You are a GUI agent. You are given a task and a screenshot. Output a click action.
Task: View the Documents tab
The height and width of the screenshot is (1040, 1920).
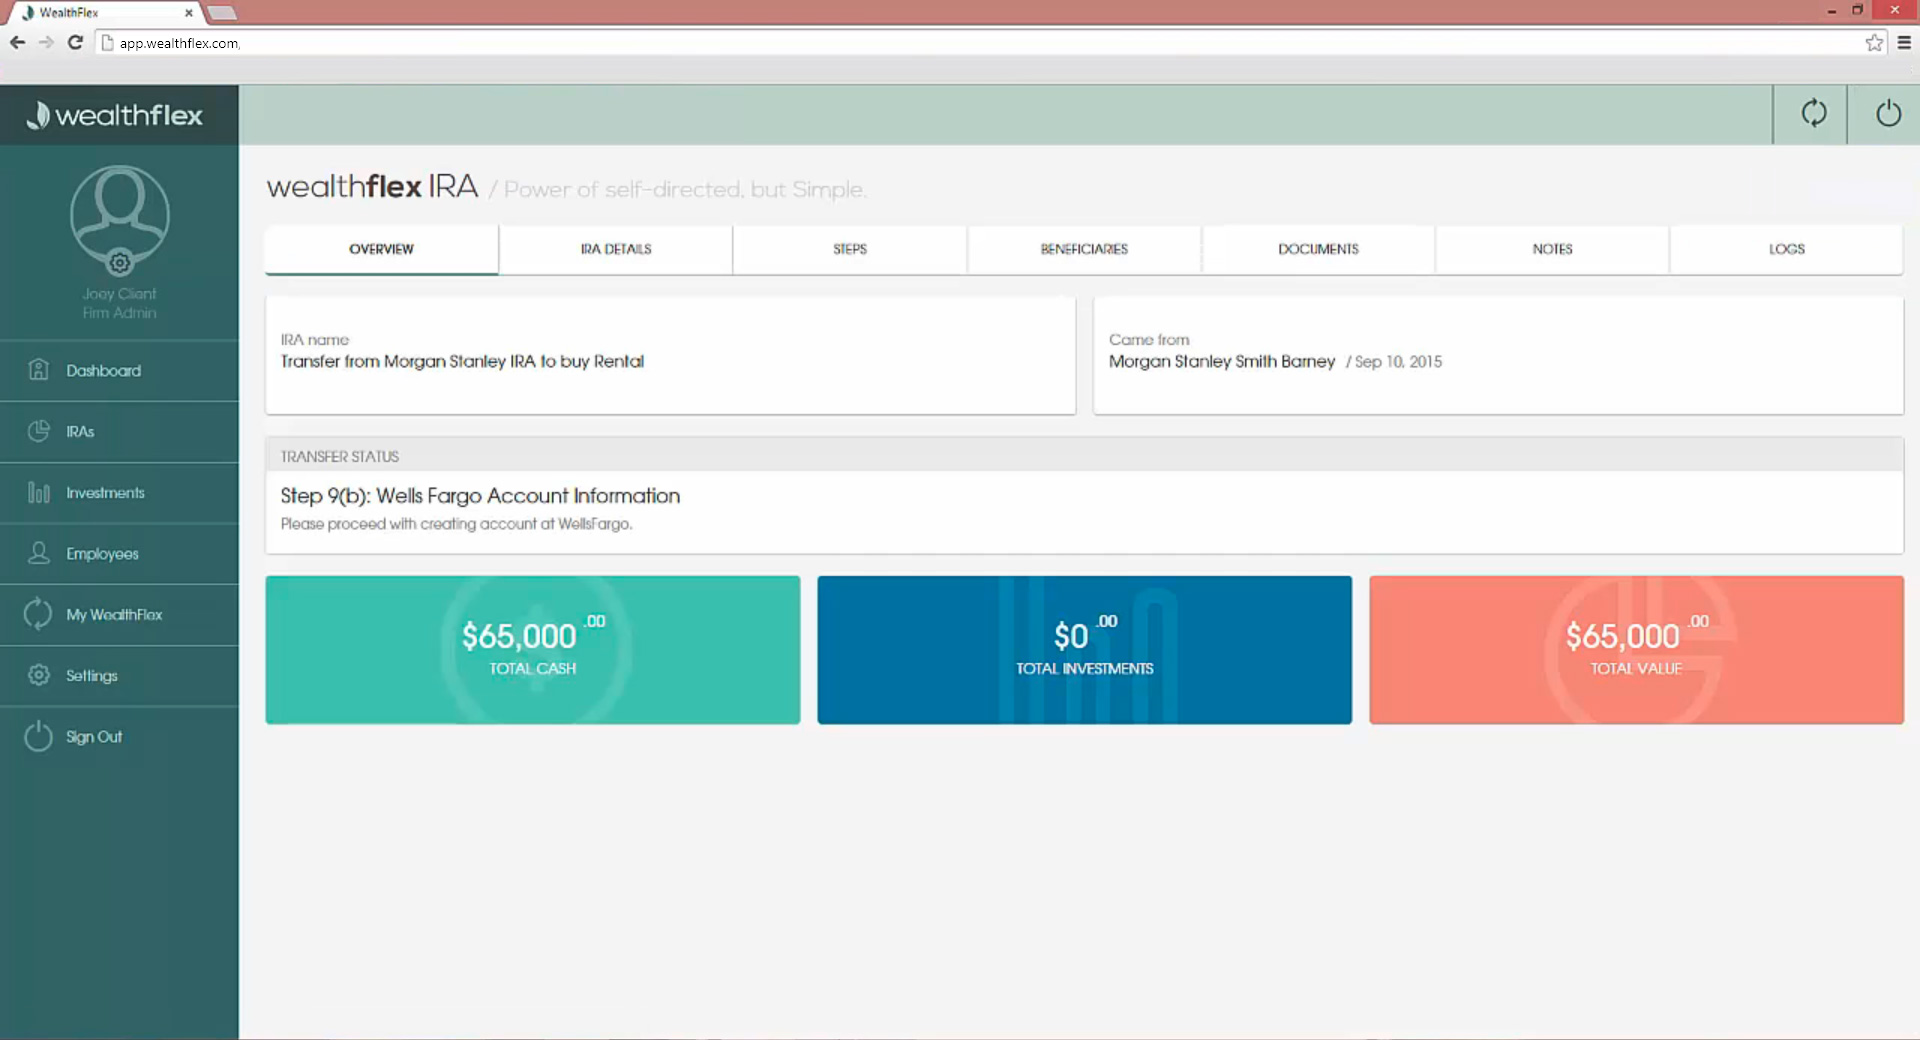[1317, 249]
